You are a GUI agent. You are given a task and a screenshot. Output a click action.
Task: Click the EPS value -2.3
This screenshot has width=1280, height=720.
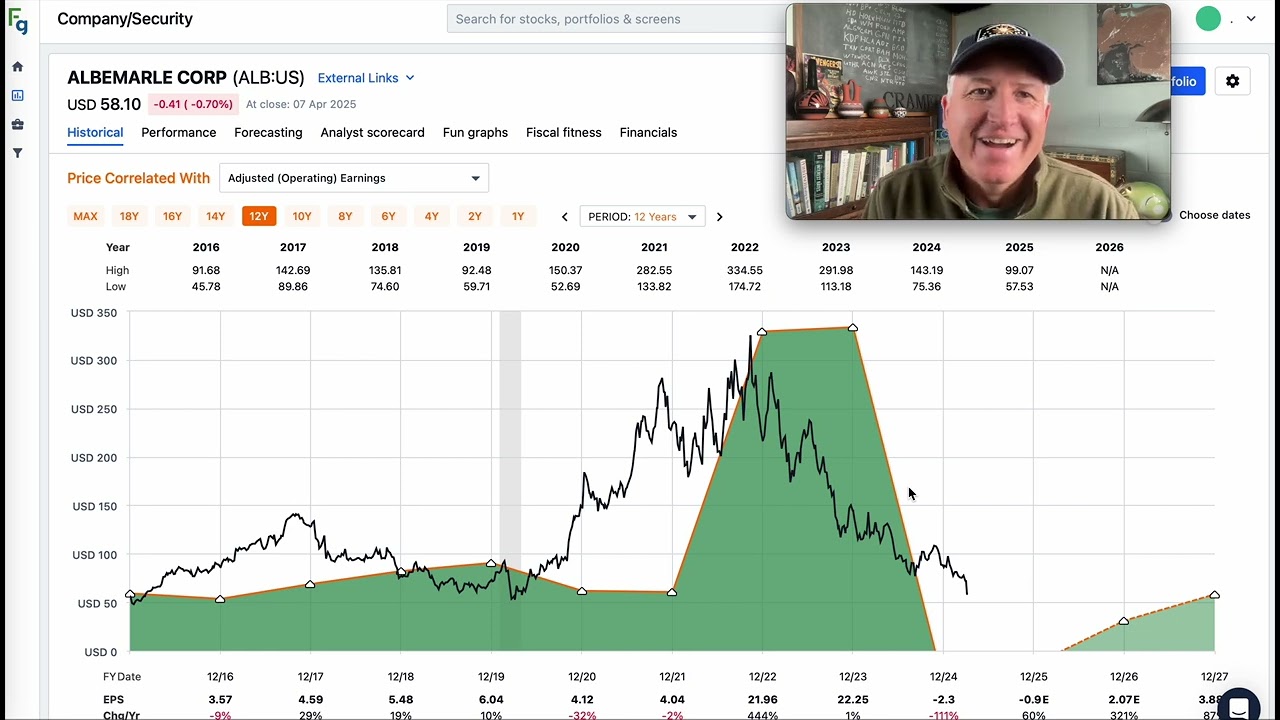point(943,700)
